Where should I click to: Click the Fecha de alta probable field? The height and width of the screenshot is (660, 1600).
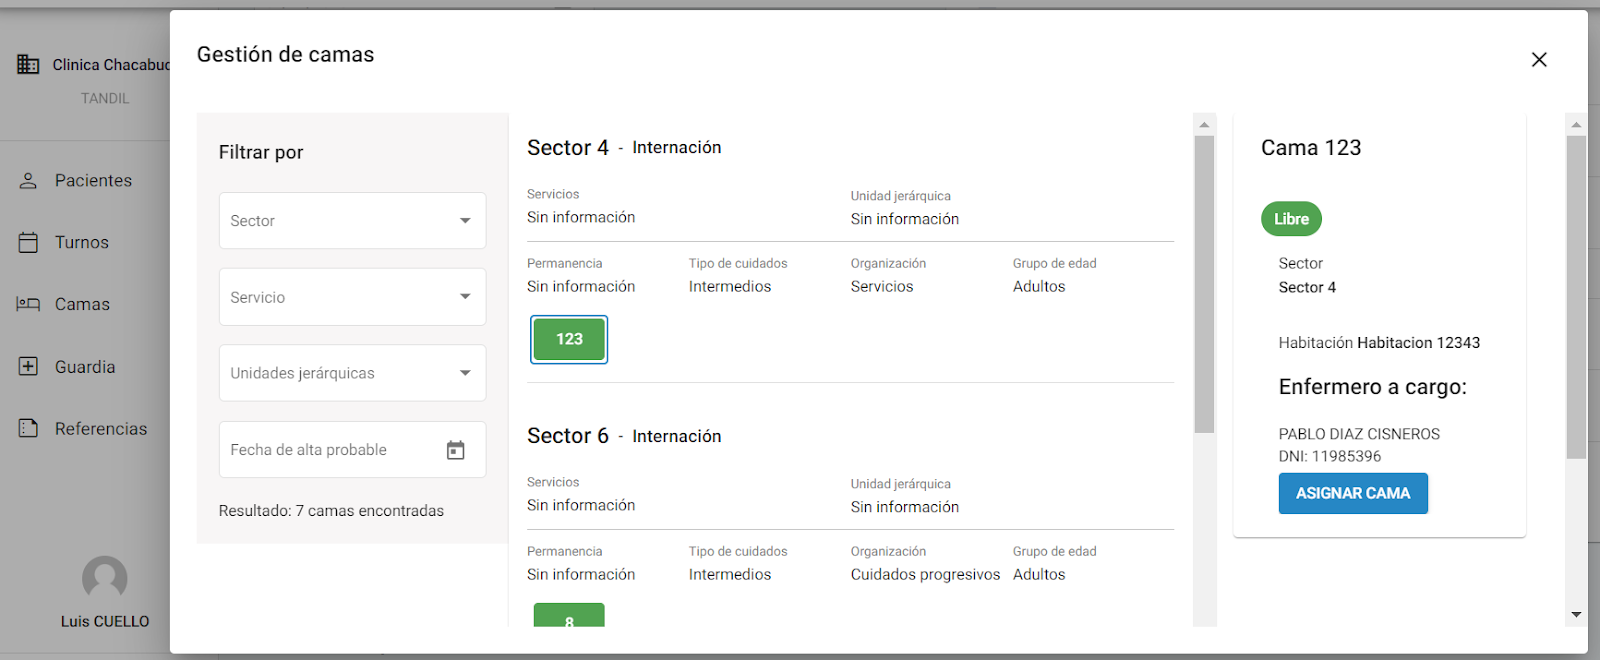coord(353,450)
